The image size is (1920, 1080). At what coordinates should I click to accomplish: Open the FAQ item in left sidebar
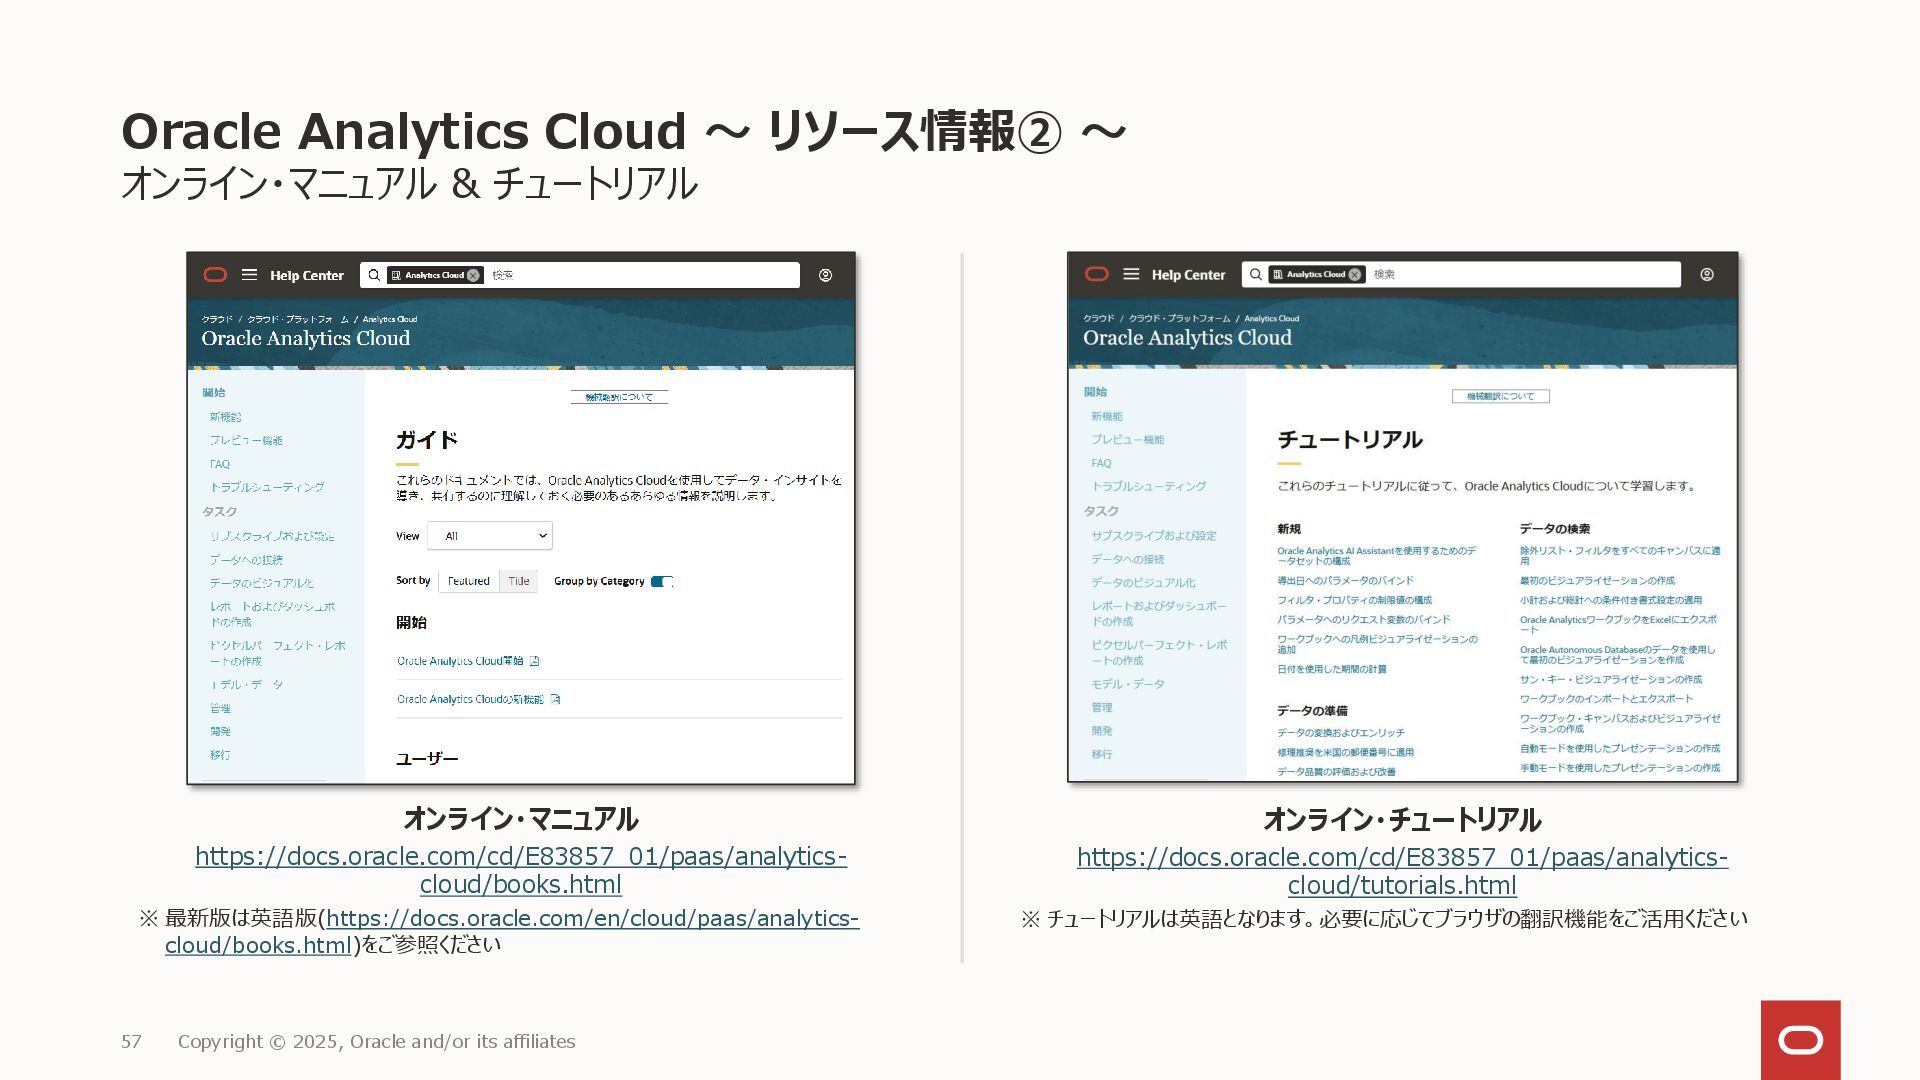pos(220,464)
